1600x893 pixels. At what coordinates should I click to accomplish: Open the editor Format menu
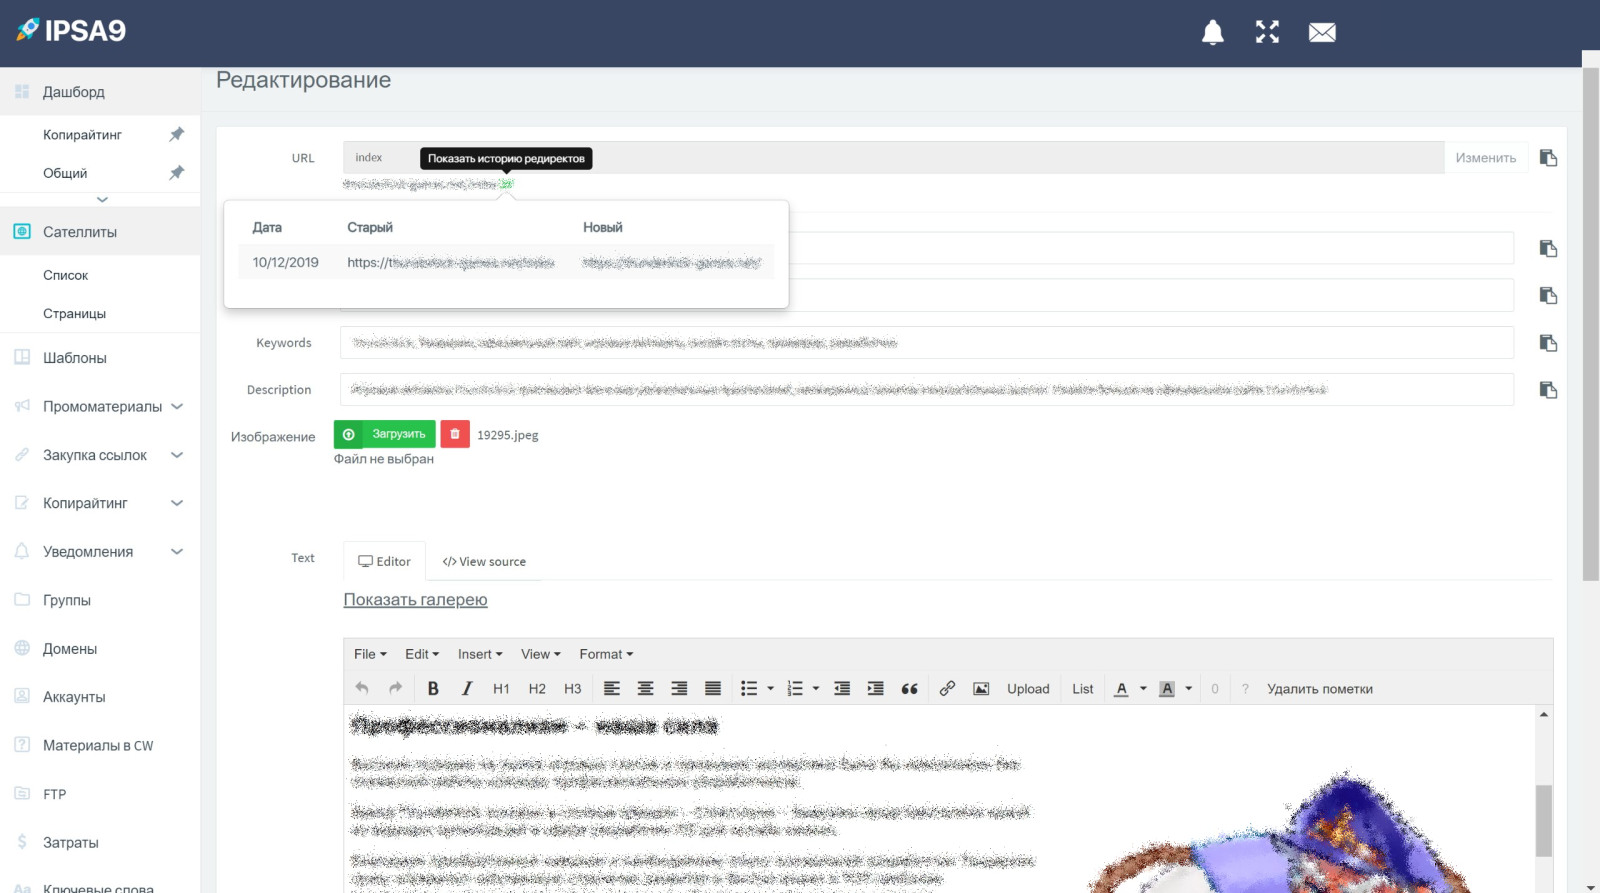point(606,654)
